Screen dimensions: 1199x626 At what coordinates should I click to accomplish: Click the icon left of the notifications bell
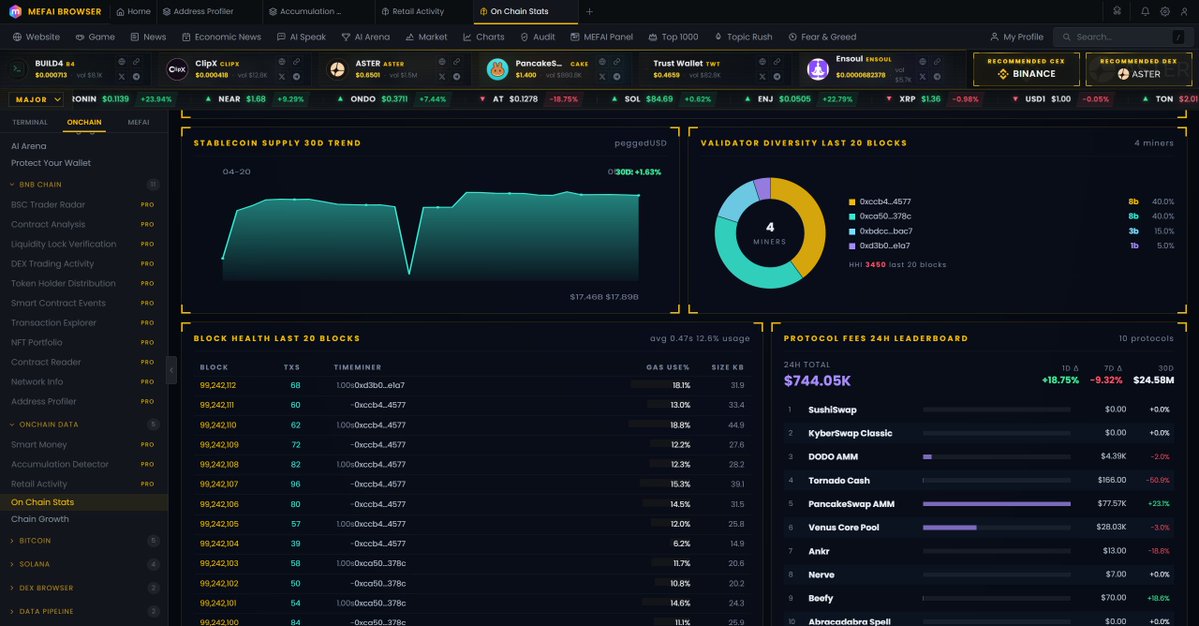(x=1117, y=11)
